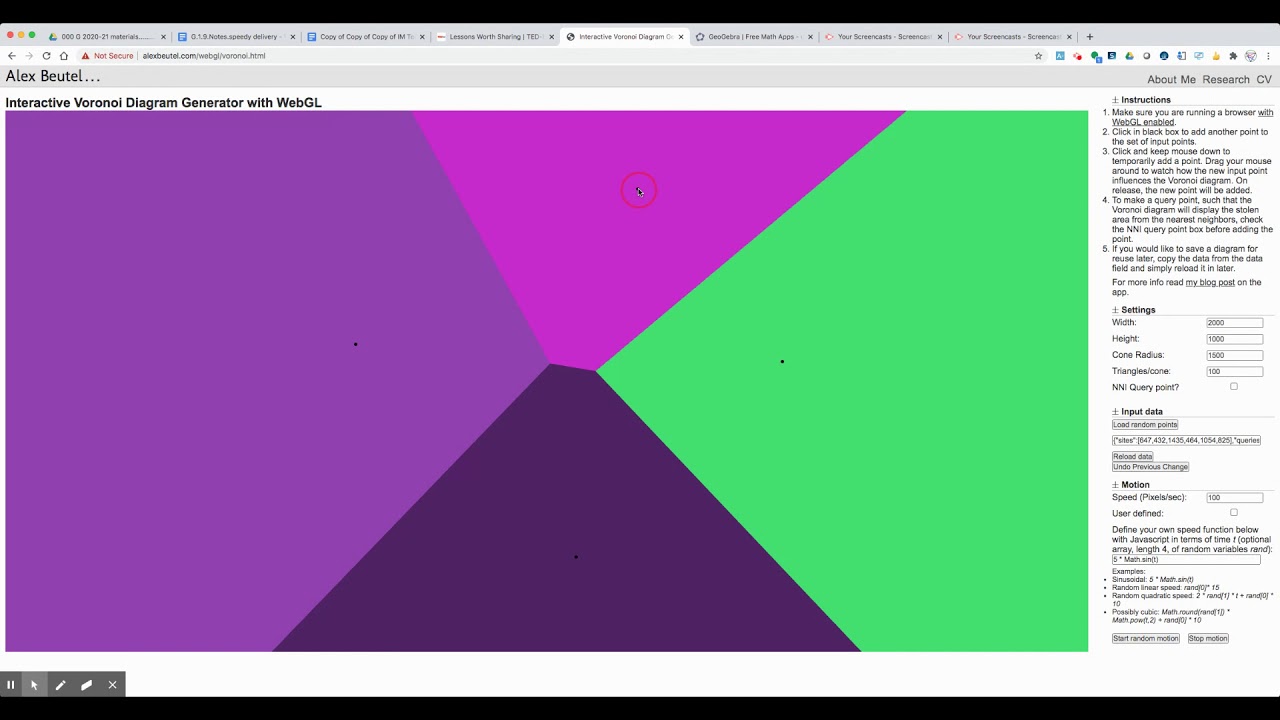
Task: Click the Stop motion button
Action: 1208,639
